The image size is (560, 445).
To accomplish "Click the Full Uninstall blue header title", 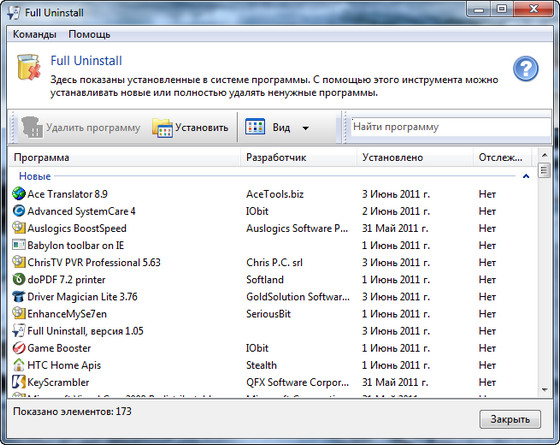I will 86,61.
